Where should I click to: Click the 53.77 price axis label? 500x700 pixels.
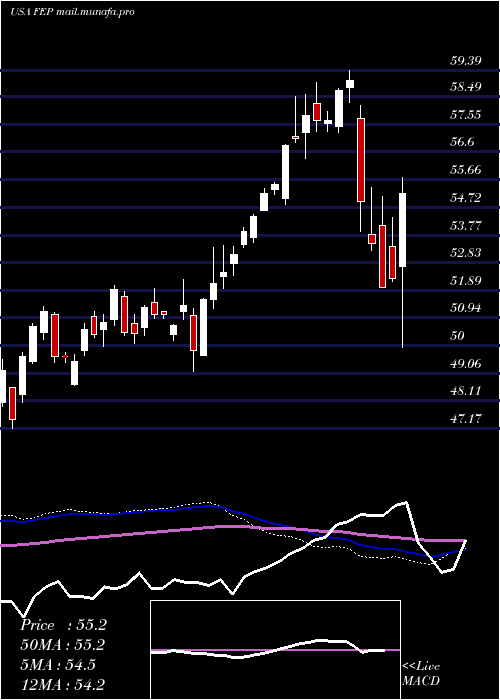(x=465, y=225)
